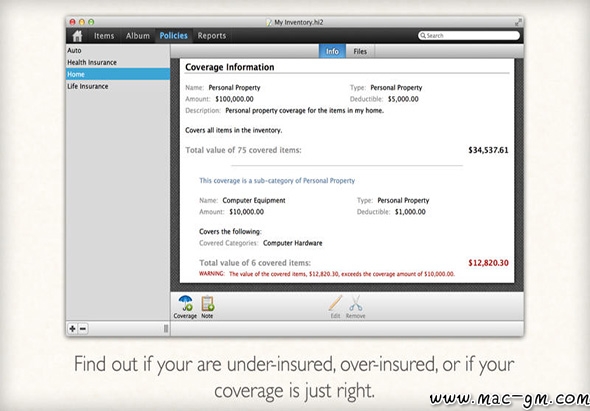Image resolution: width=590 pixels, height=411 pixels.
Task: Open the Reports tab
Action: (212, 36)
